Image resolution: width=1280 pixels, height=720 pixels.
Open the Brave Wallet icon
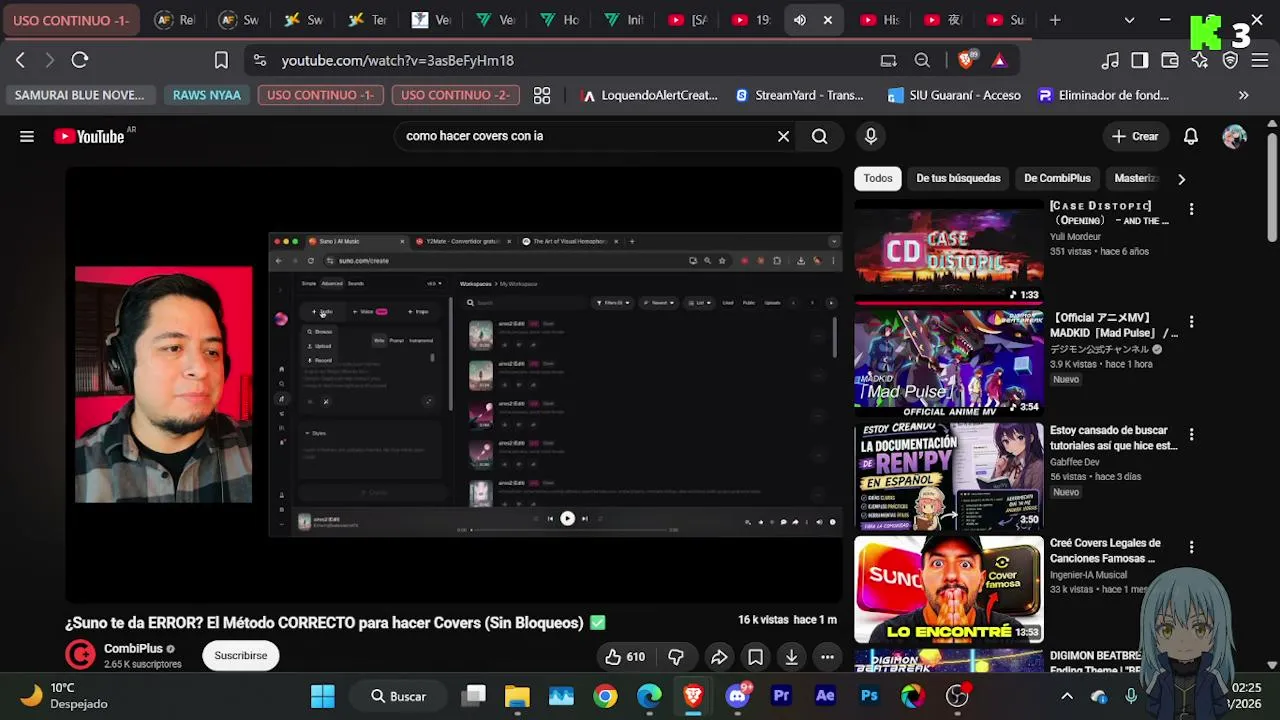(x=1169, y=60)
